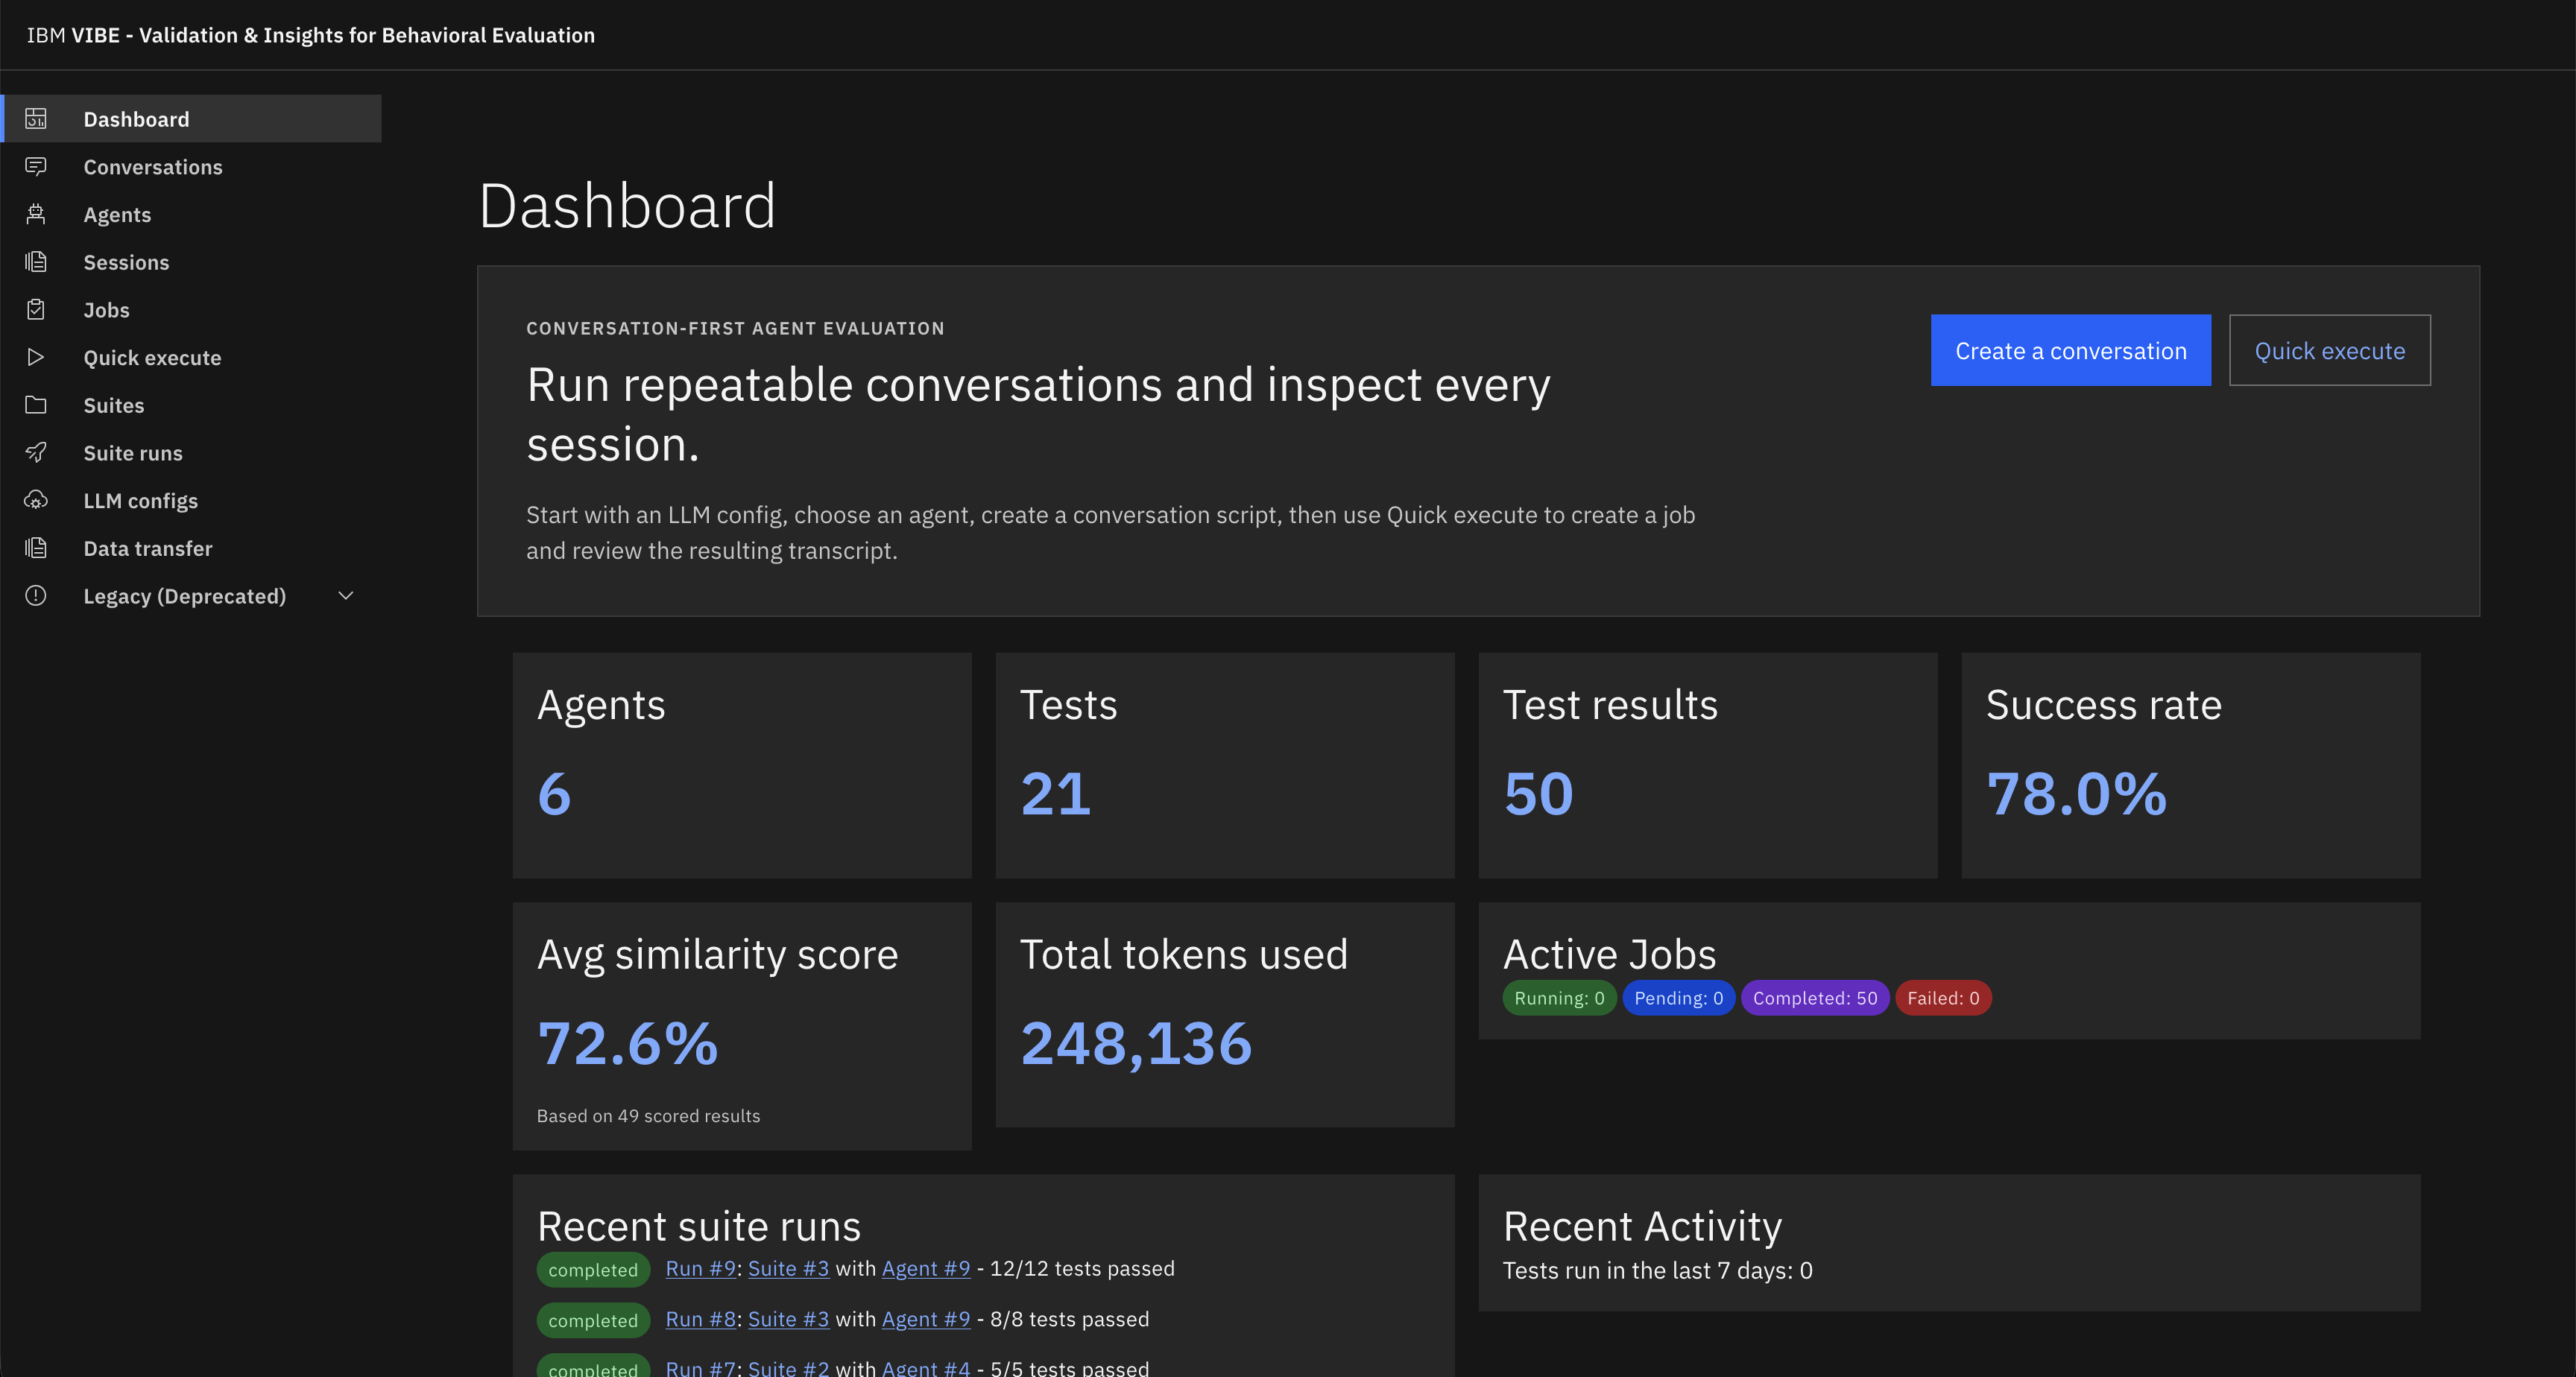Viewport: 2576px width, 1377px height.
Task: Open Sessions from the sidebar
Action: coord(191,262)
